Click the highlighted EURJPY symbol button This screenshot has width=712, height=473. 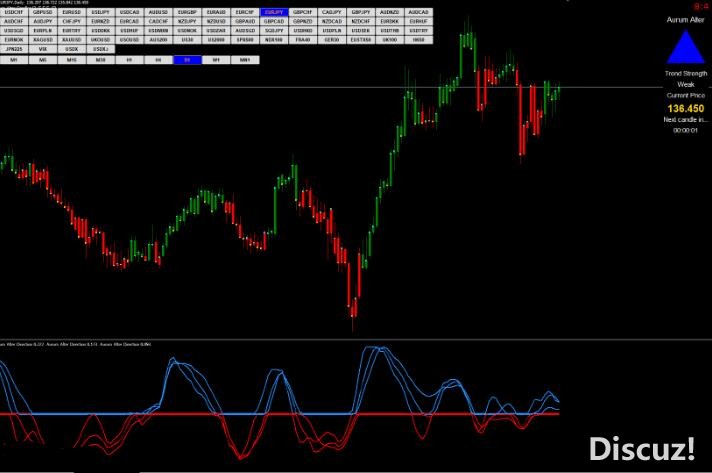pyautogui.click(x=274, y=12)
